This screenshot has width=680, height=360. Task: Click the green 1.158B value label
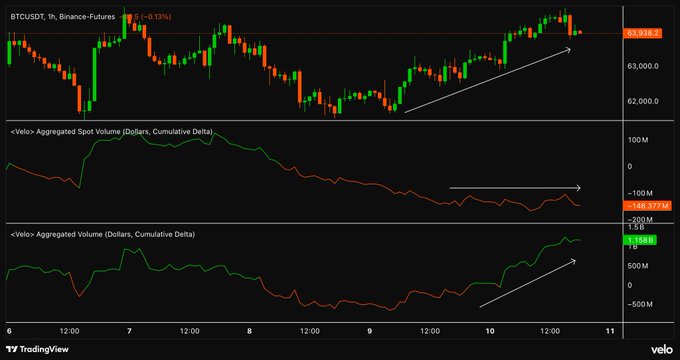[640, 240]
